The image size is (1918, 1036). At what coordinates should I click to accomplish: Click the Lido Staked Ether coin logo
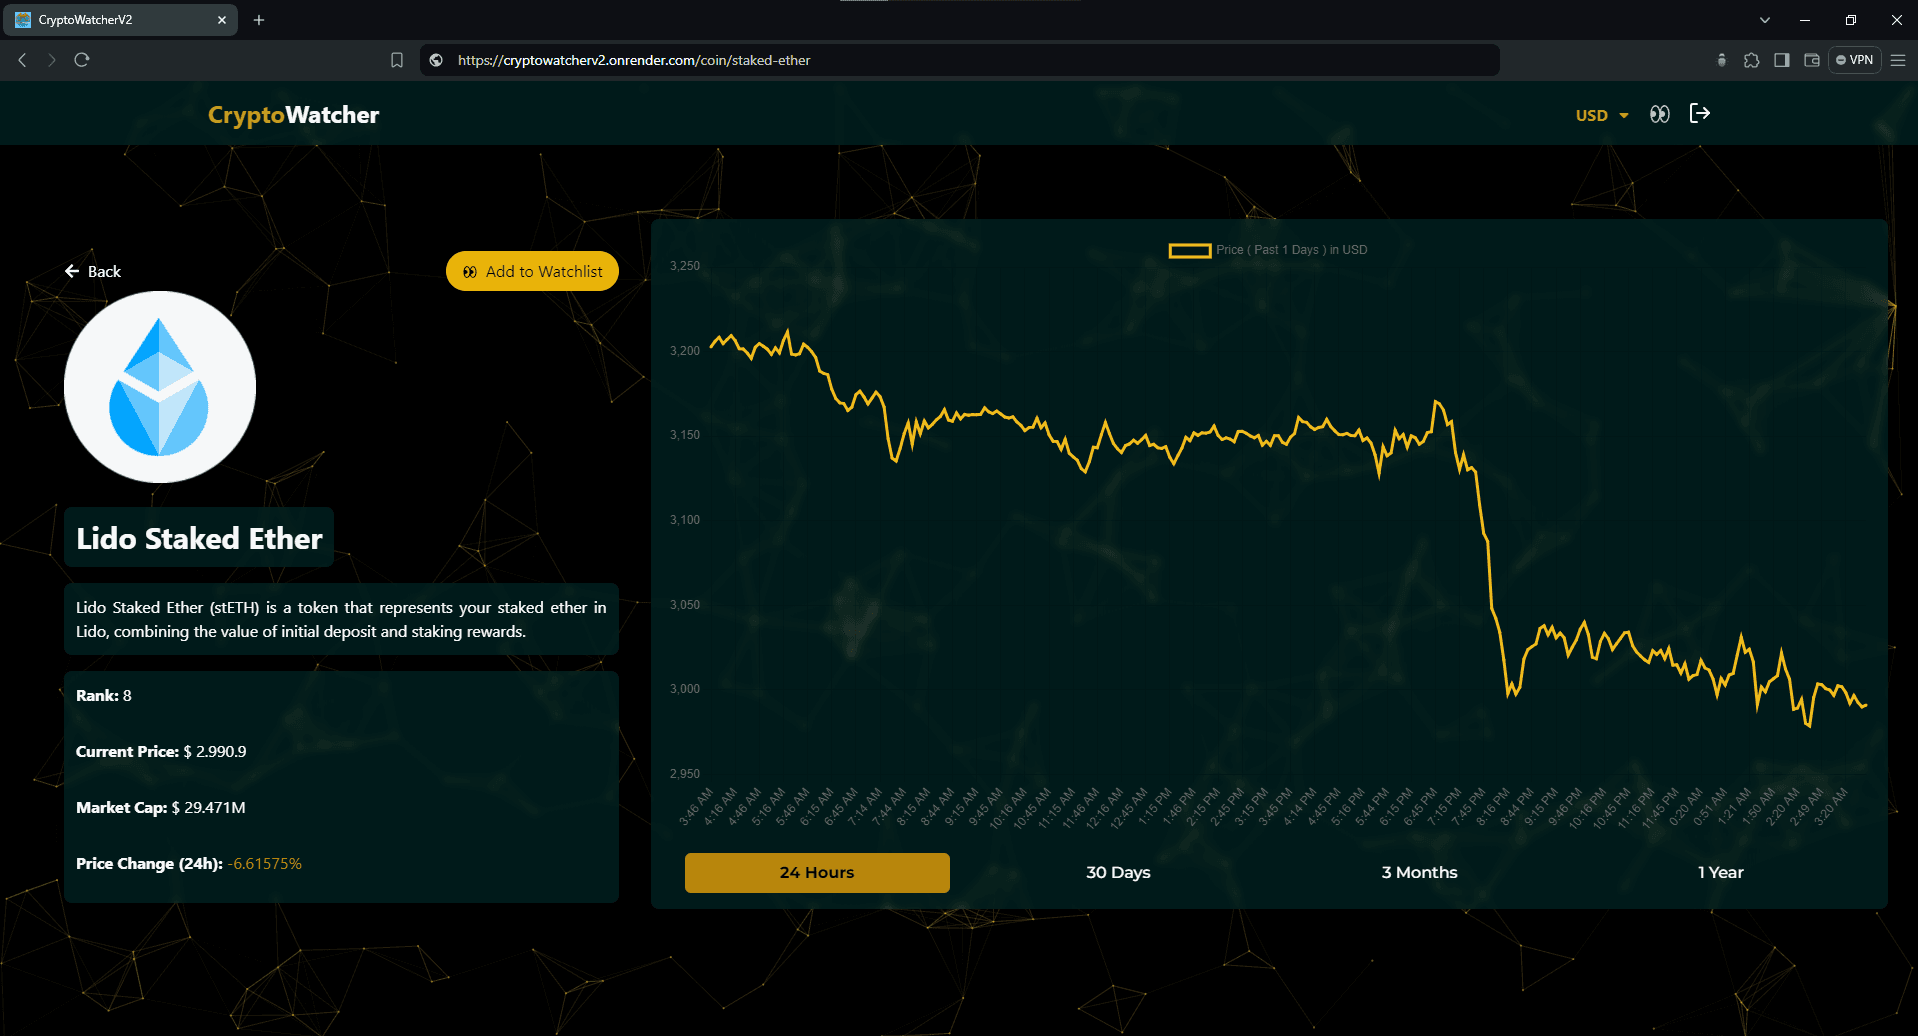click(160, 387)
